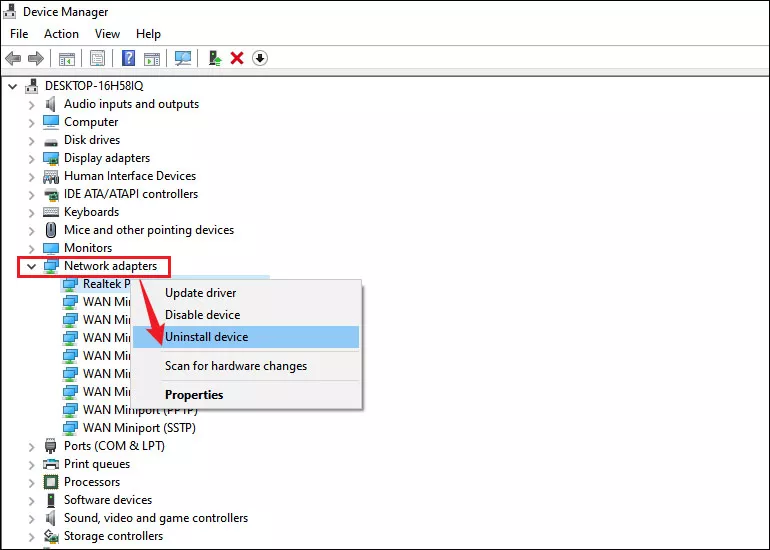Click the red X uninstall toolbar icon
This screenshot has width=770, height=550.
pos(237,58)
